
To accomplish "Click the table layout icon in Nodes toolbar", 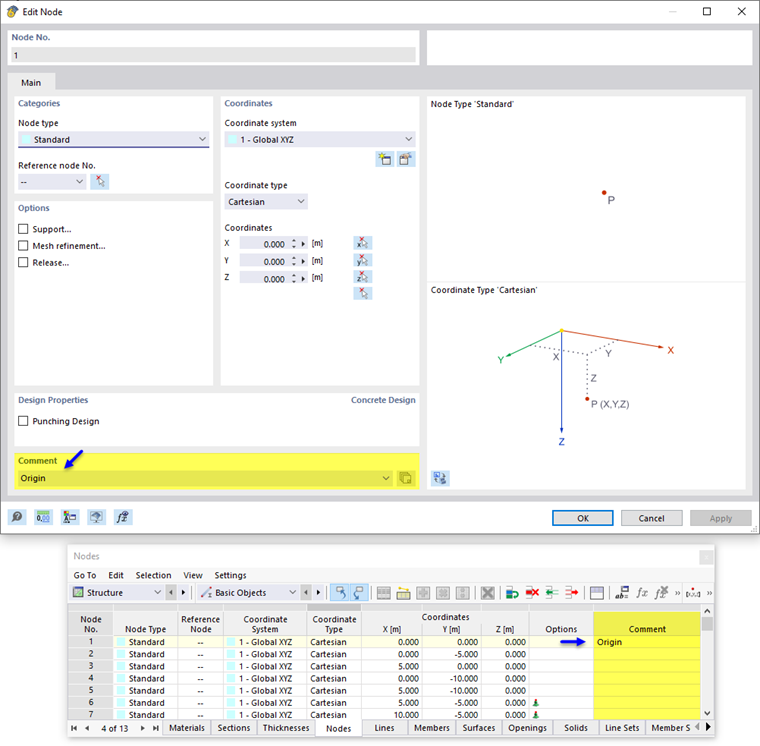I will tap(597, 593).
